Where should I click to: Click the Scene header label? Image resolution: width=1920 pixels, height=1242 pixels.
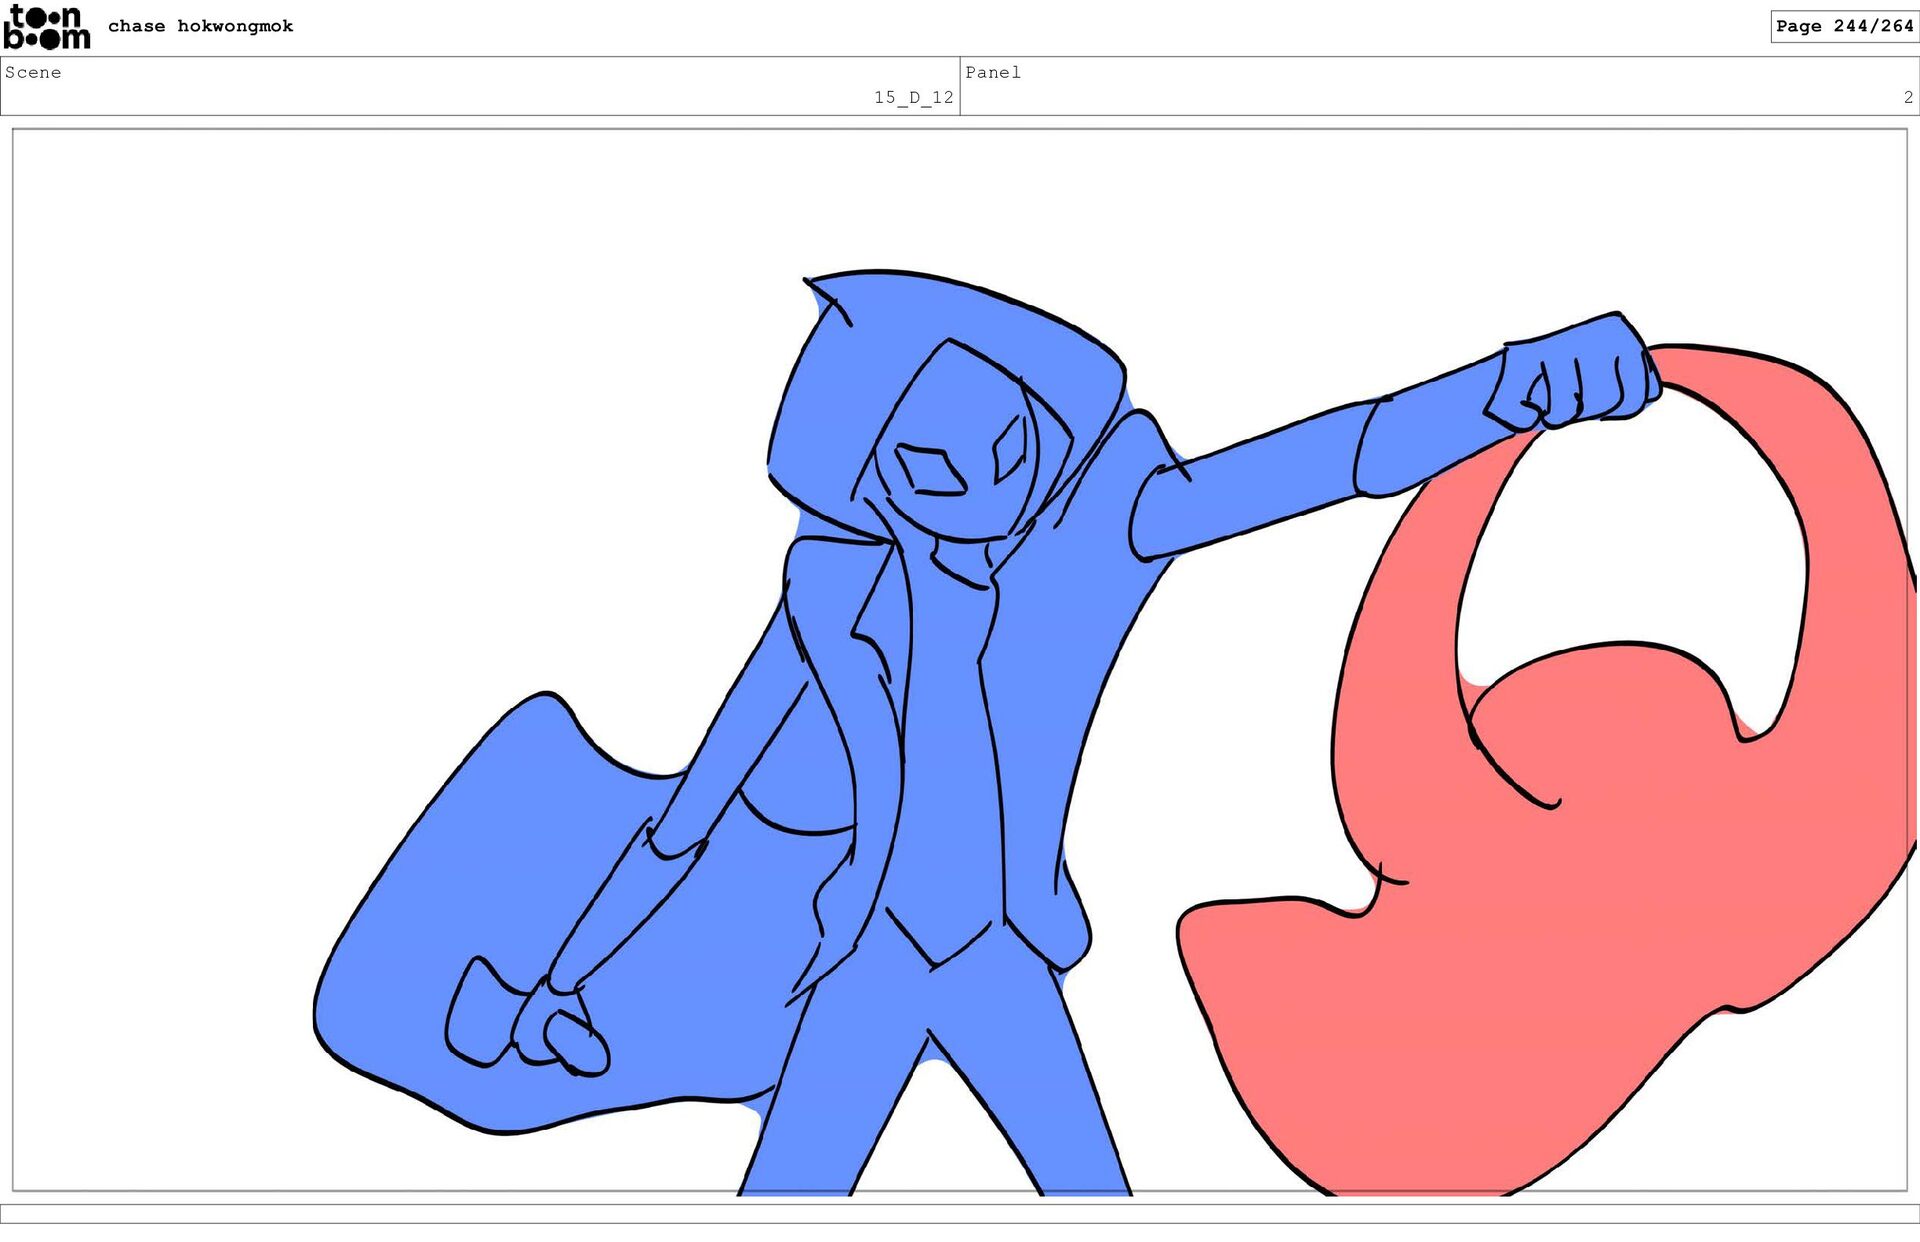pos(33,72)
